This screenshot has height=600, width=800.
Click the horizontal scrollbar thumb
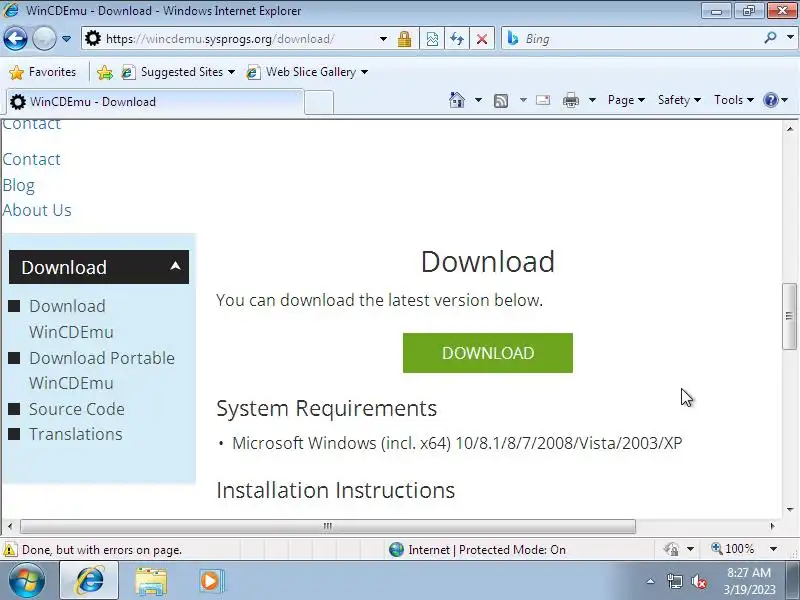coord(328,526)
